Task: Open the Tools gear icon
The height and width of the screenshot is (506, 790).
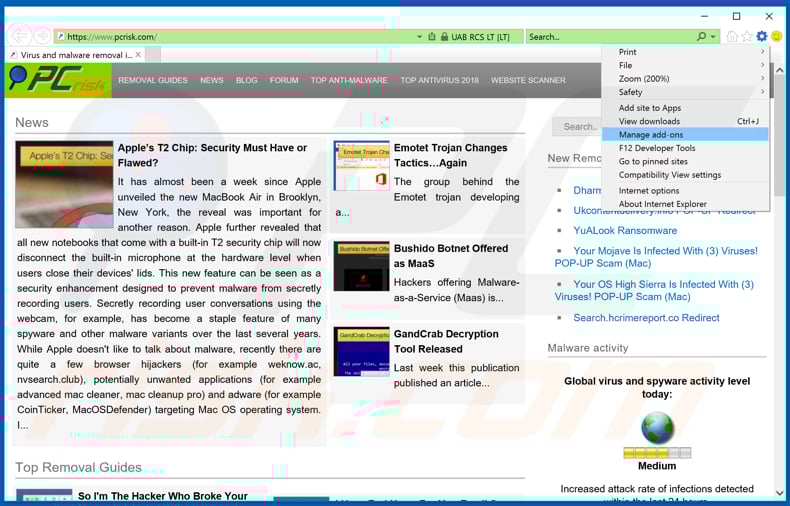Action: click(x=761, y=36)
